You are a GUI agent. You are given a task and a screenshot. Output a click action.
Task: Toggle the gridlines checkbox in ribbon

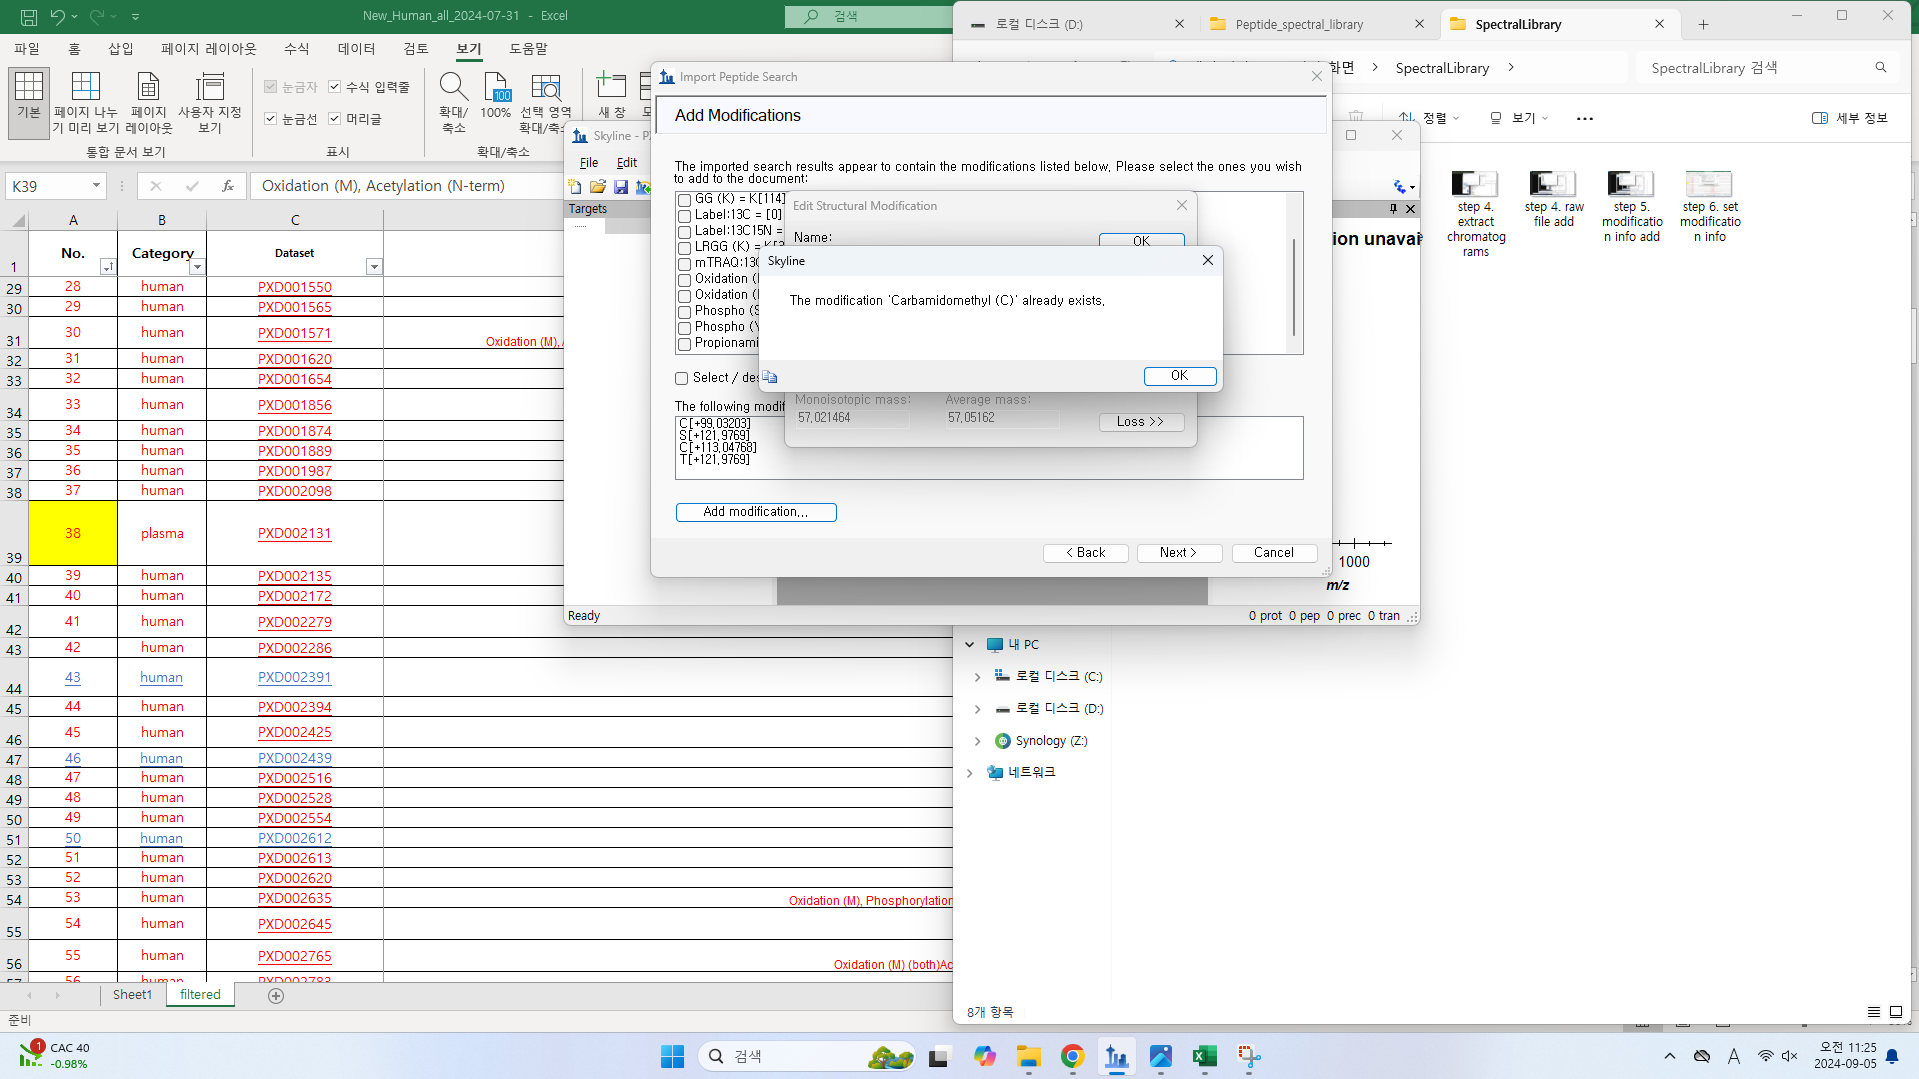[270, 119]
